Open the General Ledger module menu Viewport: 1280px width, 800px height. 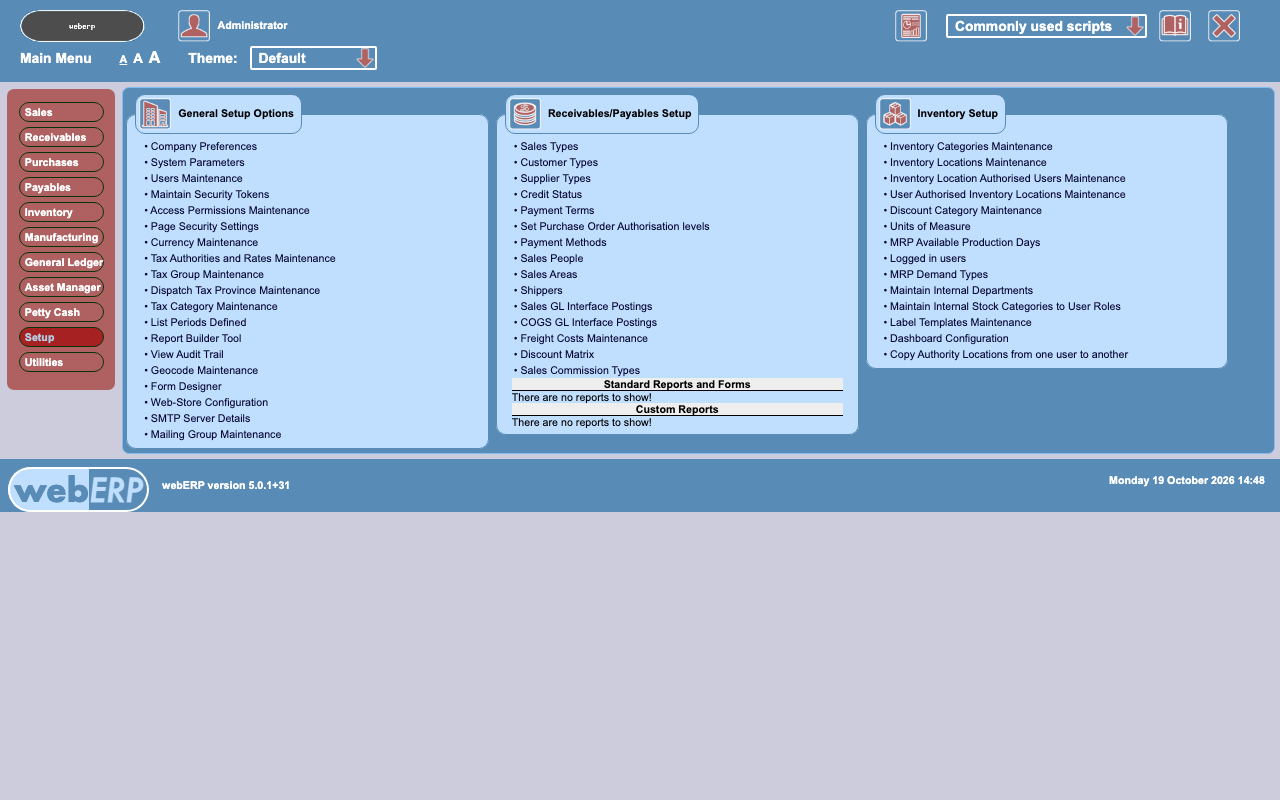point(61,262)
